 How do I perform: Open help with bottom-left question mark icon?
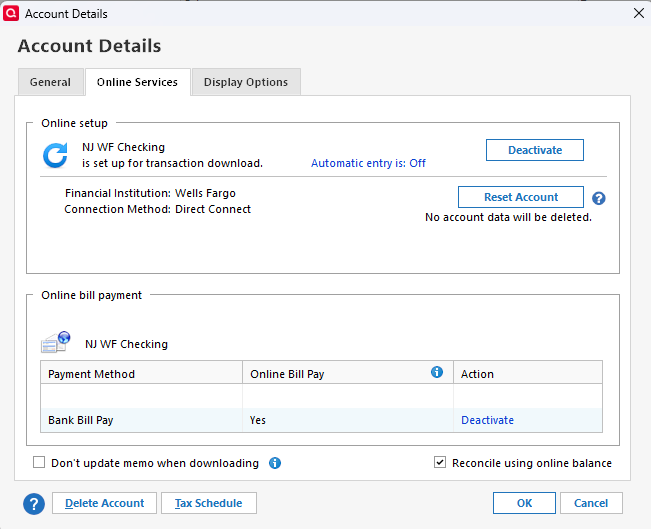pos(34,503)
